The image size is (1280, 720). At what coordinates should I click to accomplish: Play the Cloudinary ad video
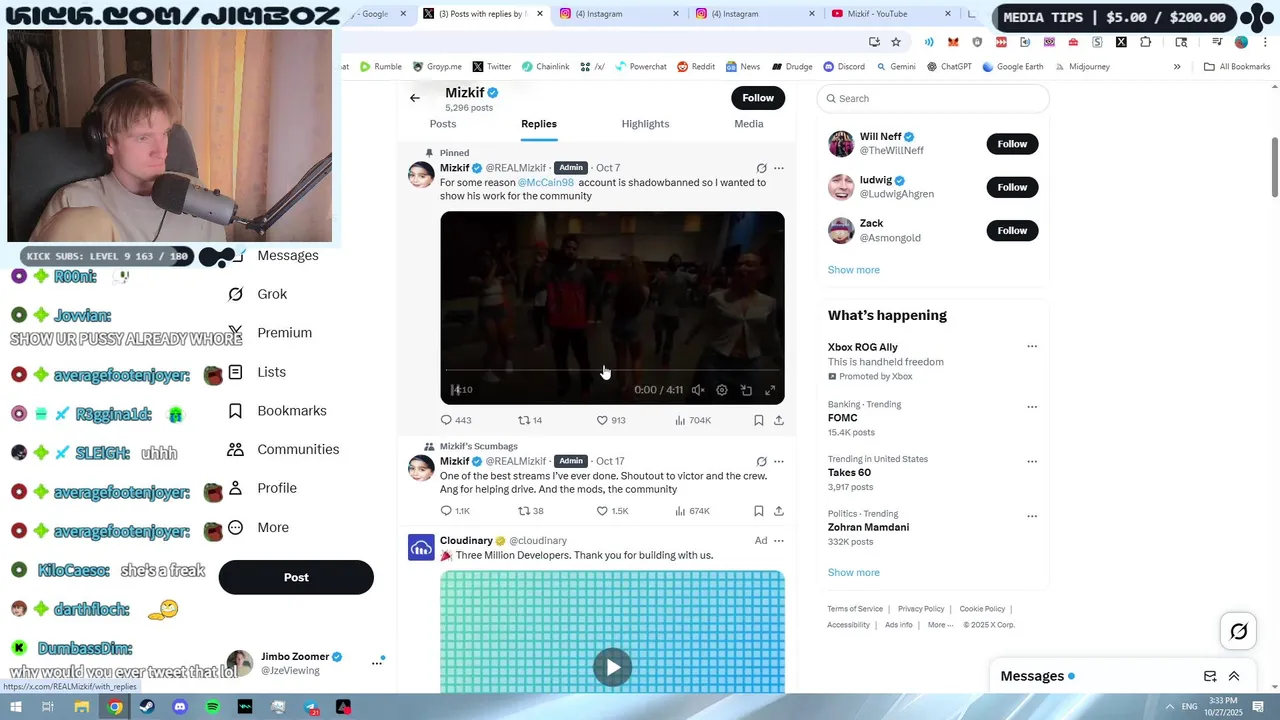coord(612,667)
